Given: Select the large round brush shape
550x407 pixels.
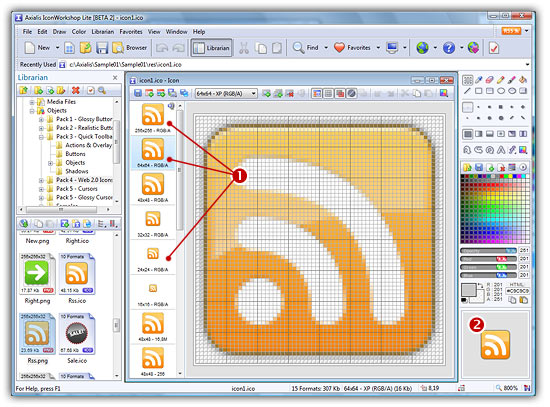Looking at the screenshot, I should point(501,118).
